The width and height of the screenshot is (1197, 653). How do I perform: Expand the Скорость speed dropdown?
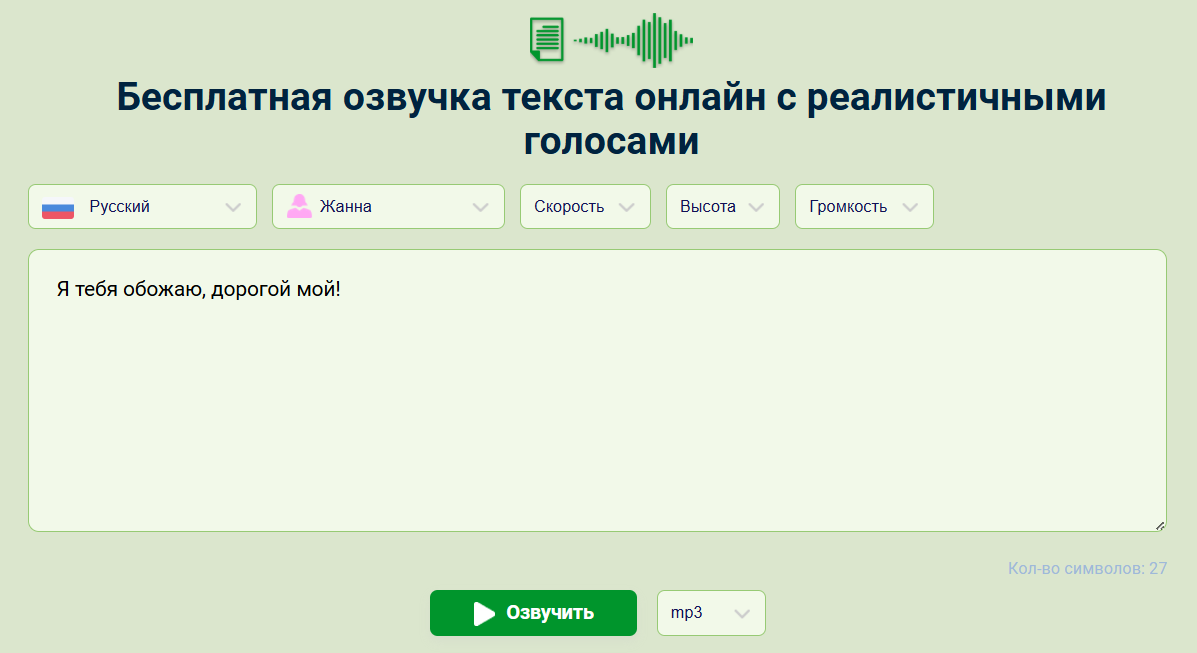[x=585, y=207]
